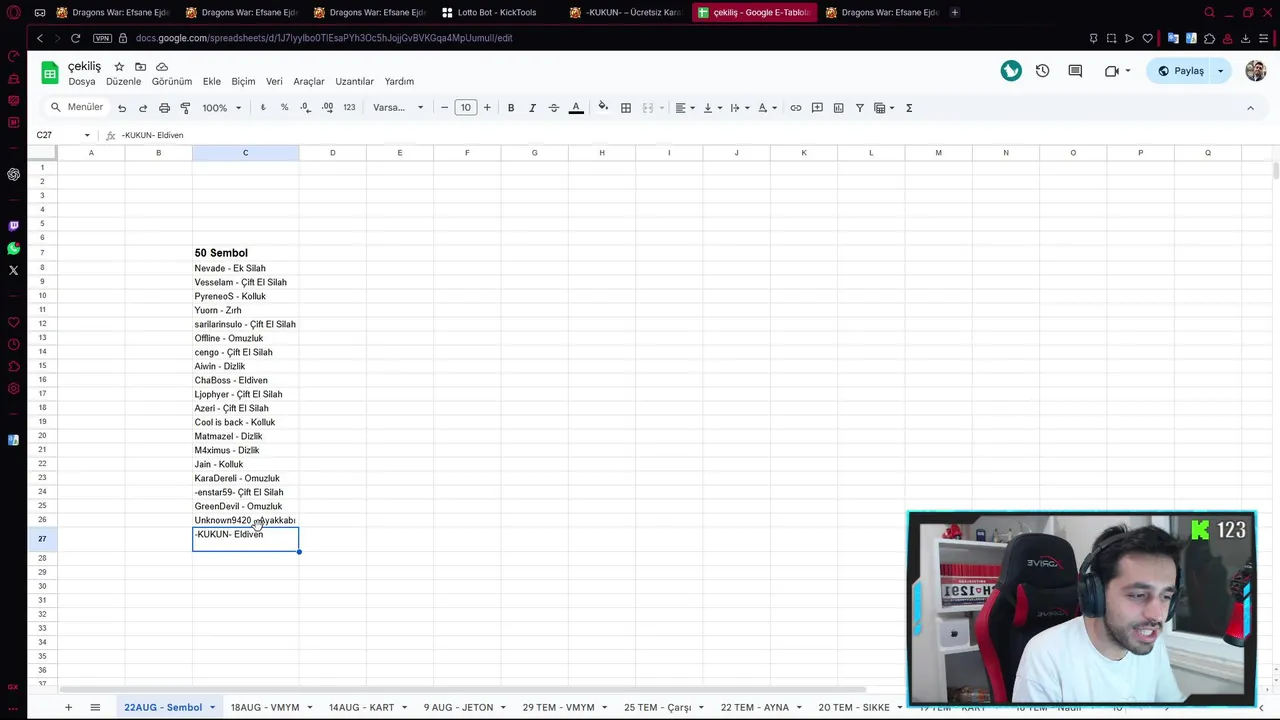Collapse the toolbar with chevron
The image size is (1280, 720).
coord(1250,108)
